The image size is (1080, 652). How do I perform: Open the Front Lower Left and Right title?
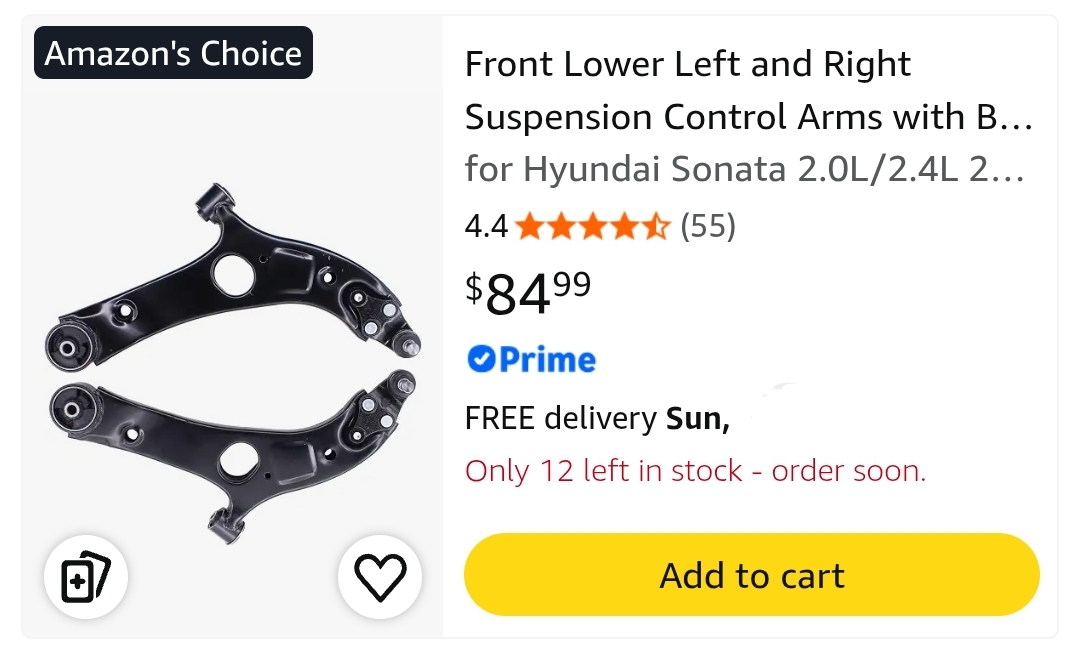tap(688, 64)
